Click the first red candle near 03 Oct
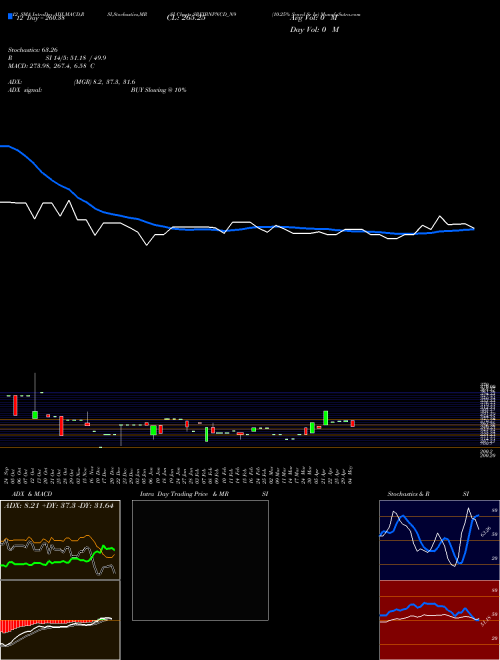The height and width of the screenshot is (660, 500). coord(16,405)
